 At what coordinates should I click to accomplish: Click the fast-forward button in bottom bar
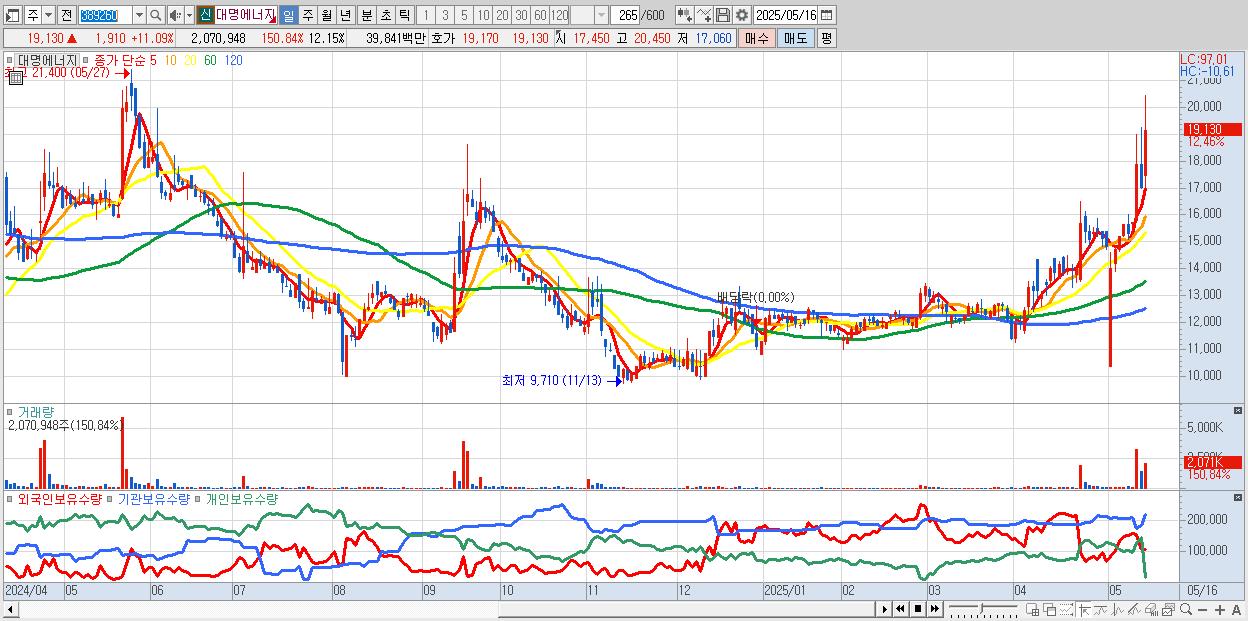[x=935, y=609]
